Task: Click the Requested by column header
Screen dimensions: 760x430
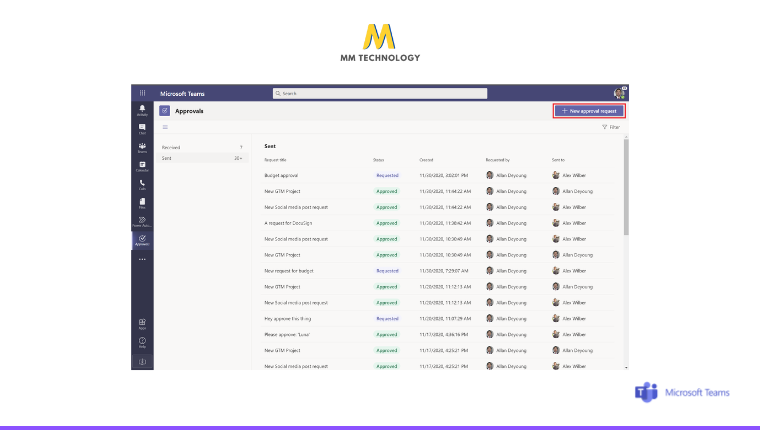Action: coord(498,159)
